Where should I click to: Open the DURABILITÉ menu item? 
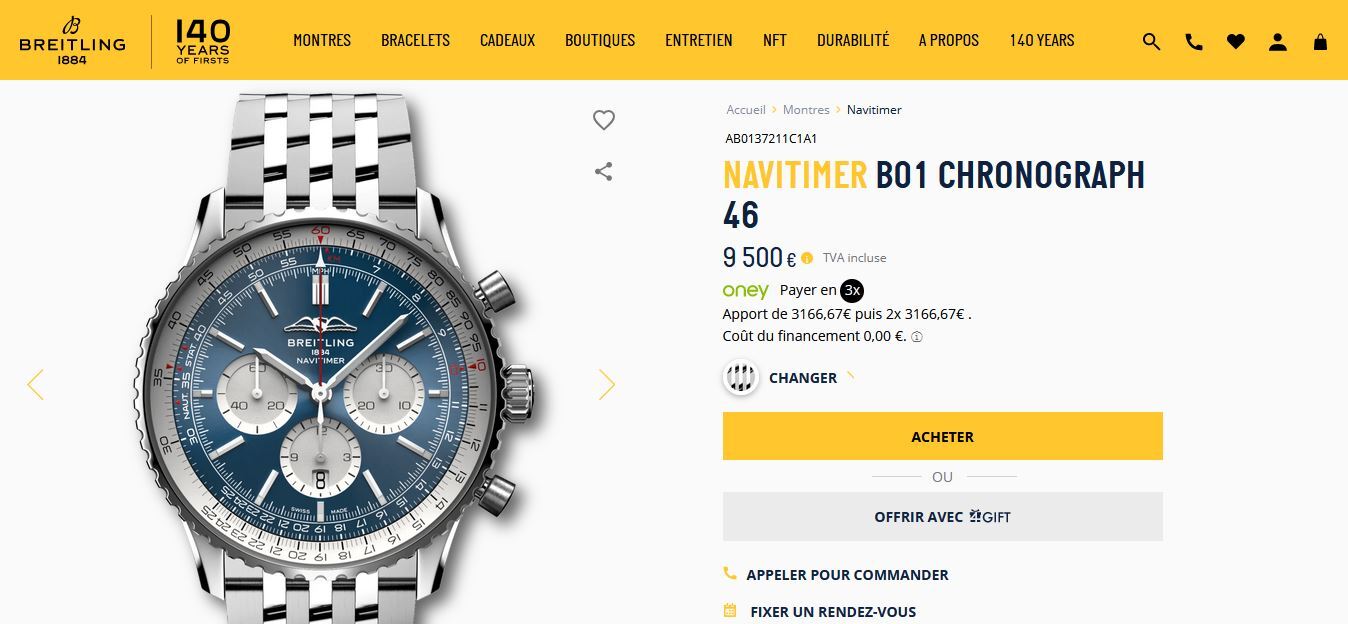coord(853,40)
